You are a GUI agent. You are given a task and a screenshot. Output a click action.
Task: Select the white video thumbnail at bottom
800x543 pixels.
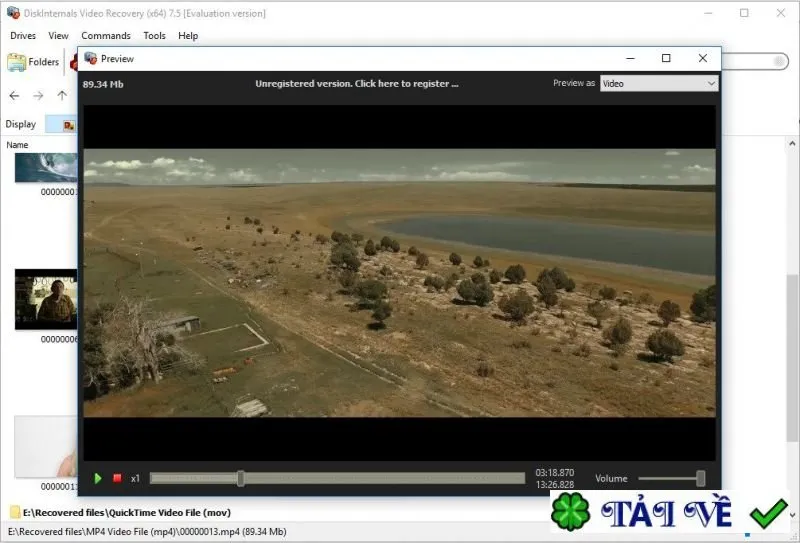coord(46,447)
